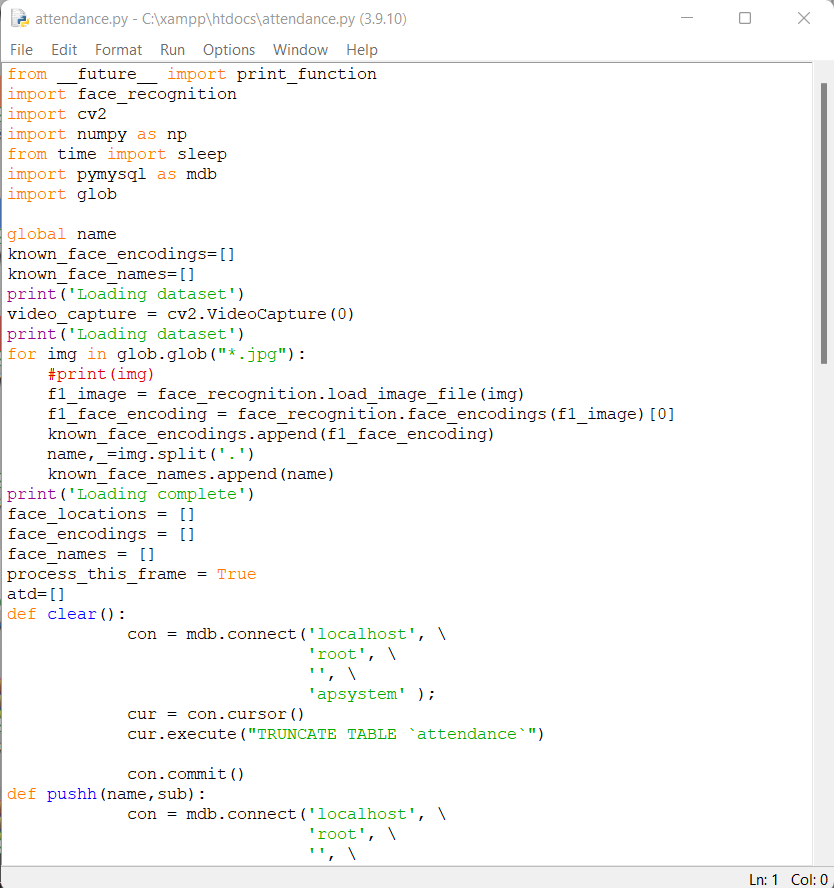The width and height of the screenshot is (834, 888).
Task: Open the Help menu
Action: click(x=362, y=49)
